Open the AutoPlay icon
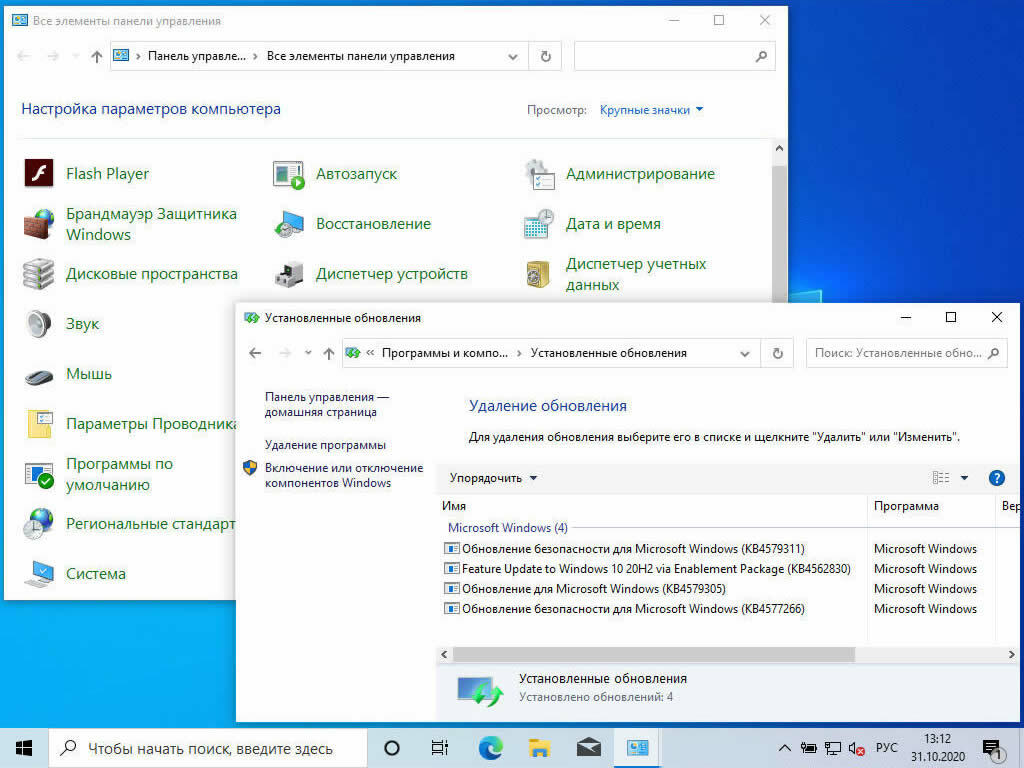1024x768 pixels. click(x=288, y=174)
